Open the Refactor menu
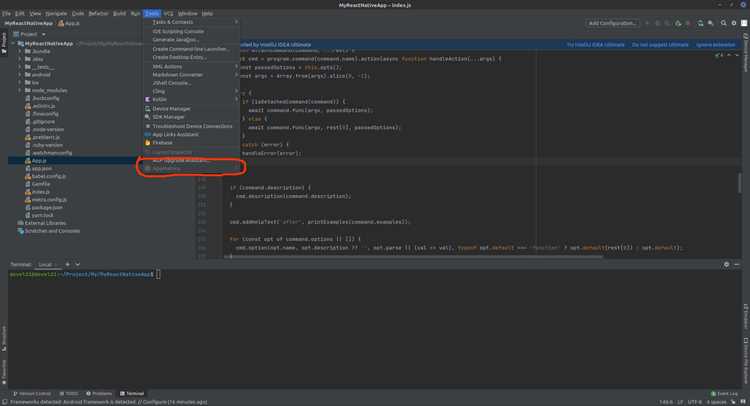This screenshot has height=406, width=750. pos(98,13)
